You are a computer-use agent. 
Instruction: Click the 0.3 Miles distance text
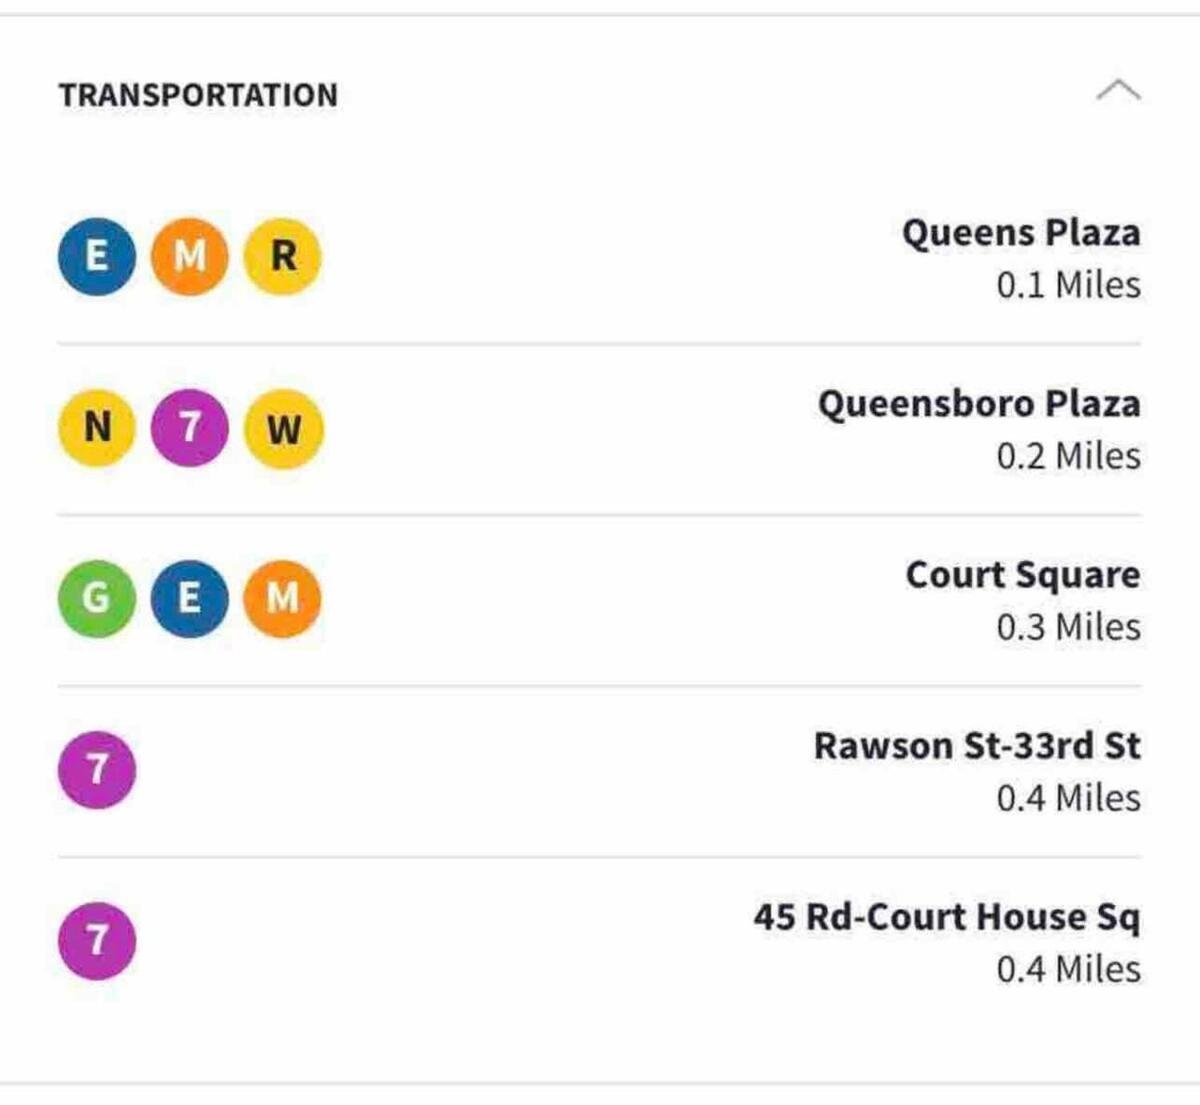(x=1068, y=627)
